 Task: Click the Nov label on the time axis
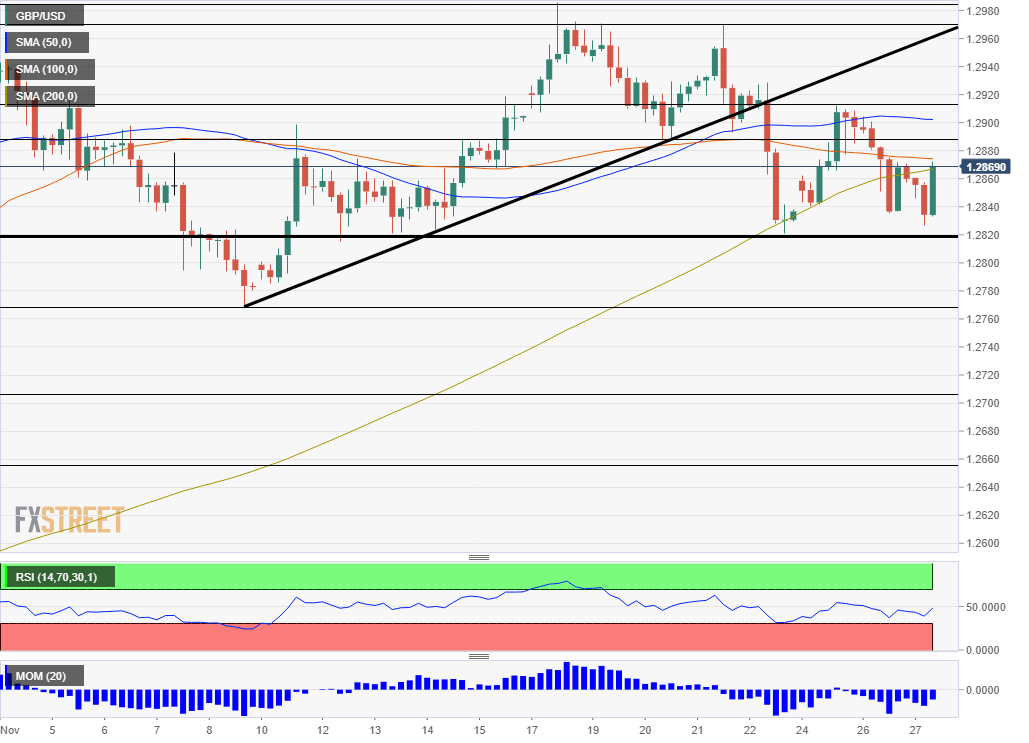point(12,731)
